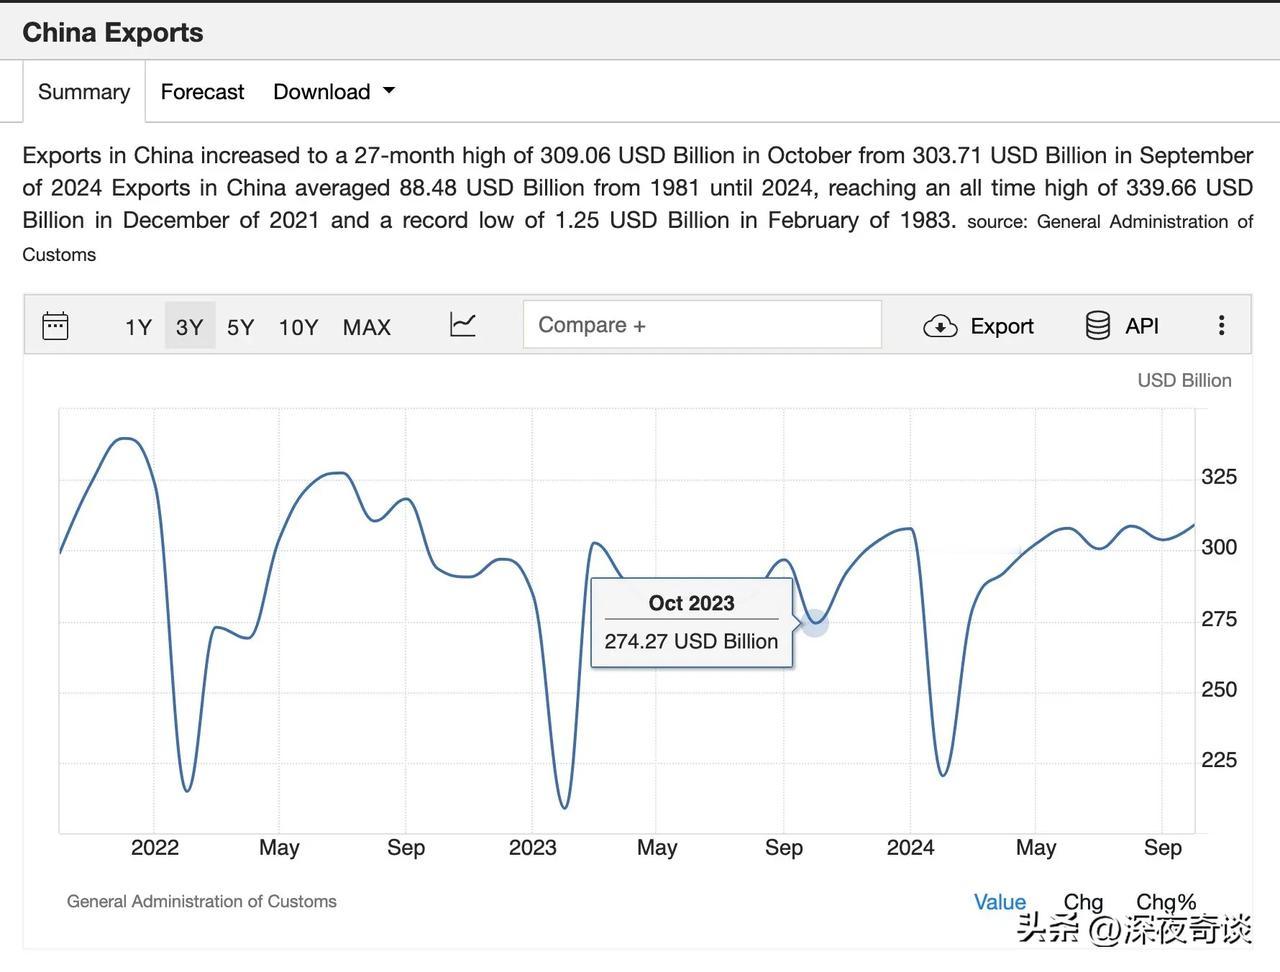The width and height of the screenshot is (1280, 972).
Task: Open the calendar date range picker
Action: click(56, 326)
